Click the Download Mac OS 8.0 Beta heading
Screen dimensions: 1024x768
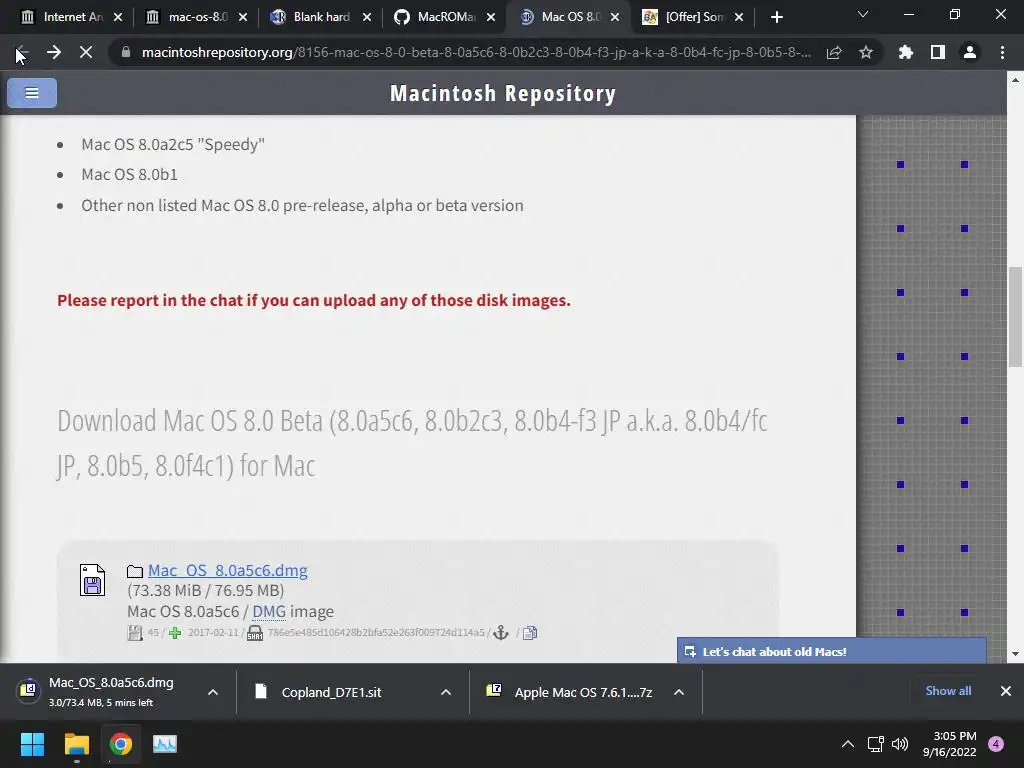pos(412,443)
